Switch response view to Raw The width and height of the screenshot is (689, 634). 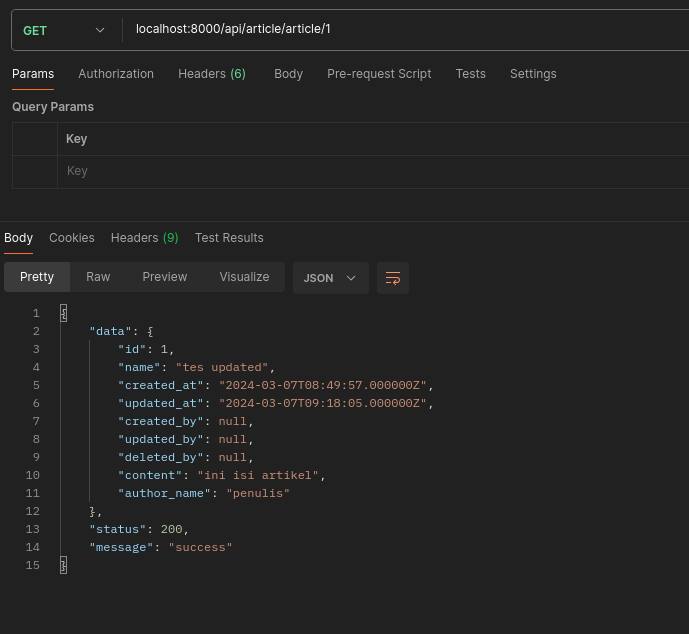(x=98, y=277)
